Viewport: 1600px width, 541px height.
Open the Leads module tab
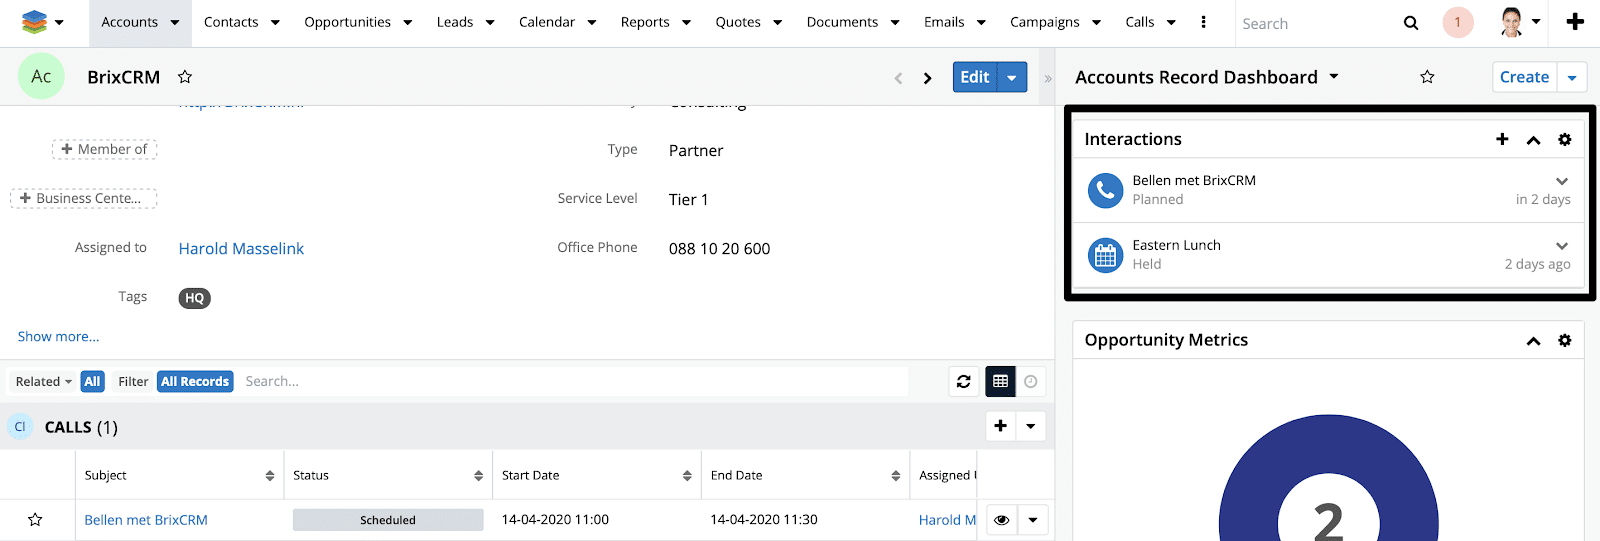click(455, 22)
